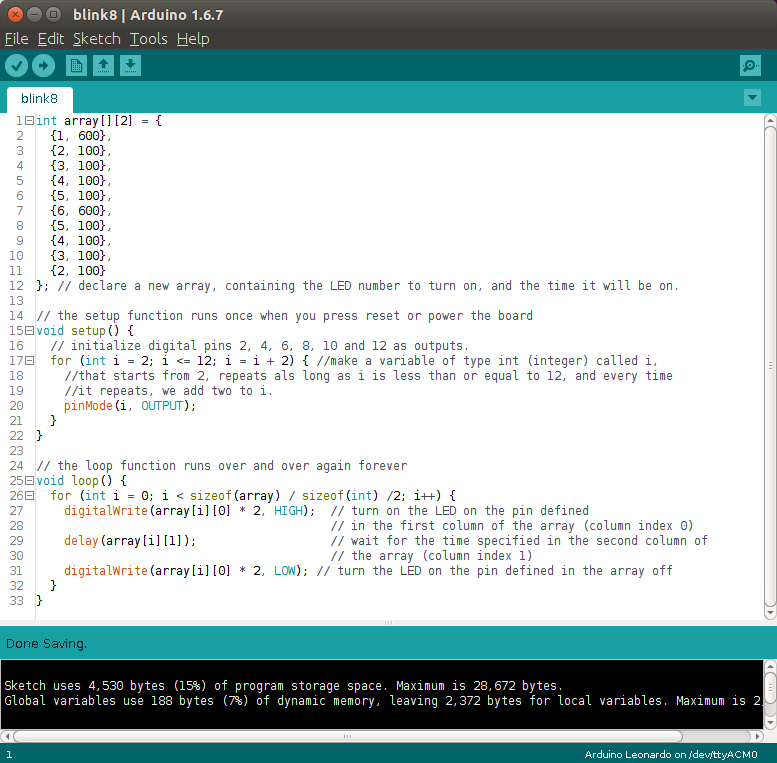777x763 pixels.
Task: Open the File menu
Action: pos(16,39)
